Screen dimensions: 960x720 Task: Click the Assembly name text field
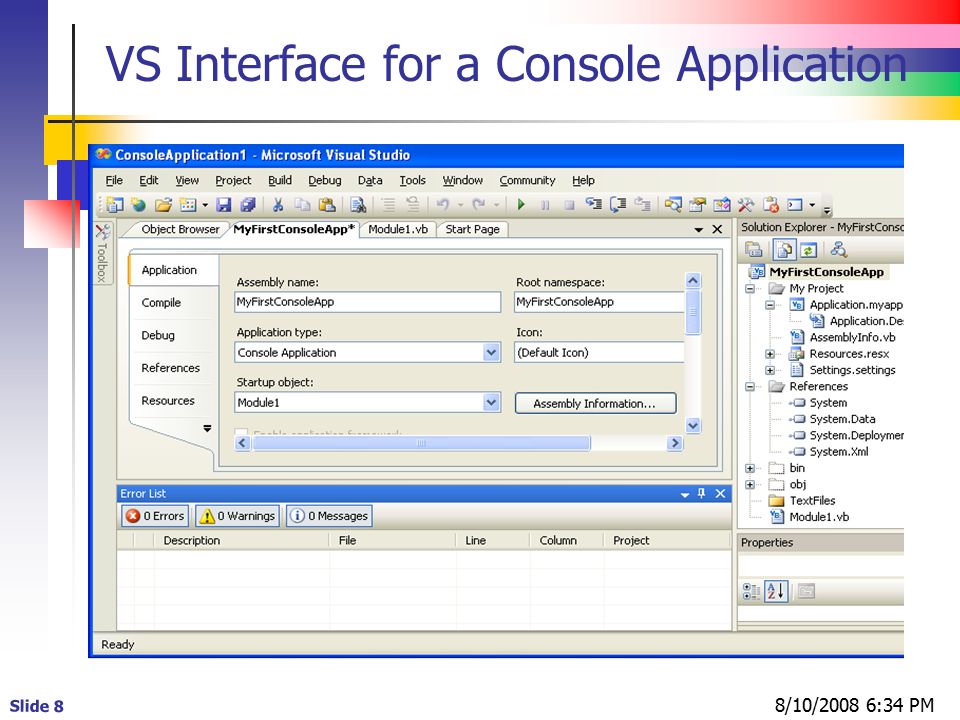(x=367, y=302)
